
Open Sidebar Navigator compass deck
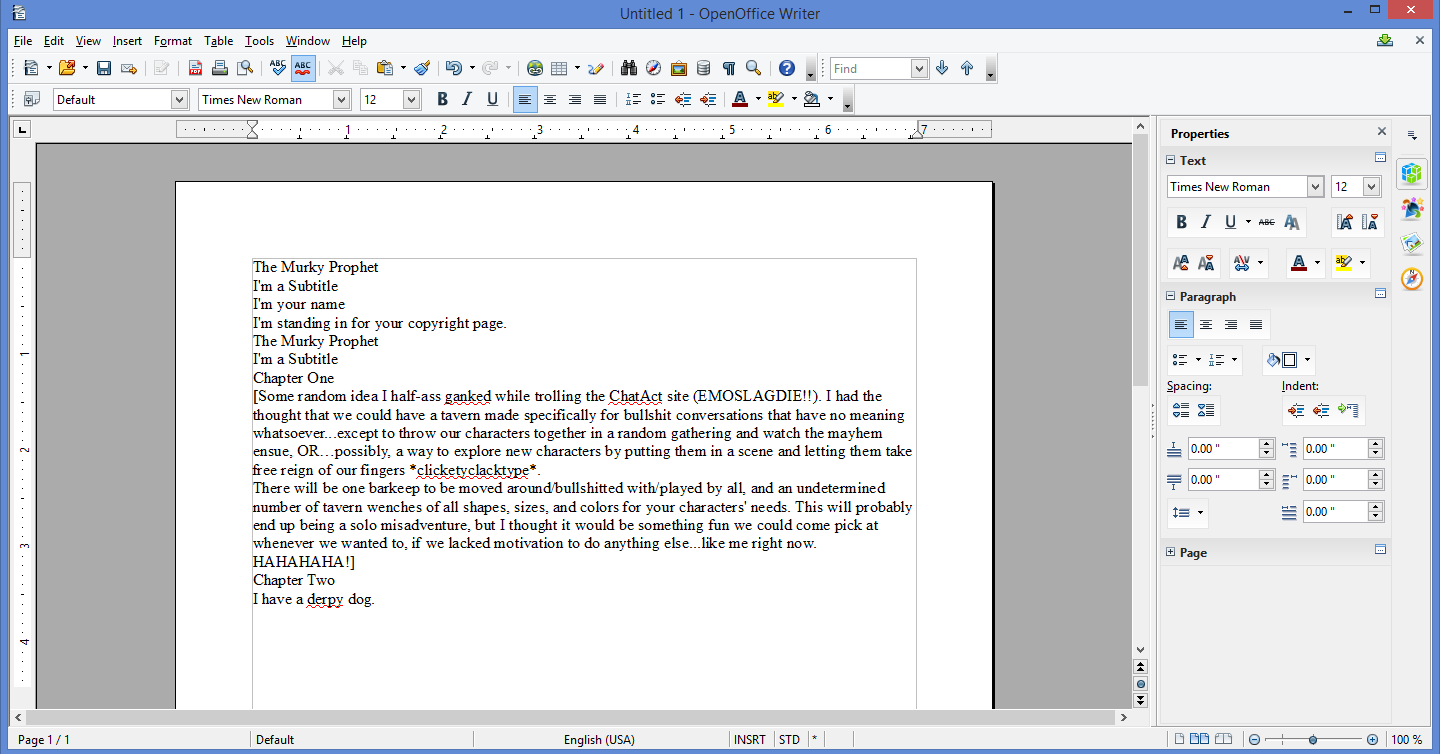pyautogui.click(x=1412, y=278)
